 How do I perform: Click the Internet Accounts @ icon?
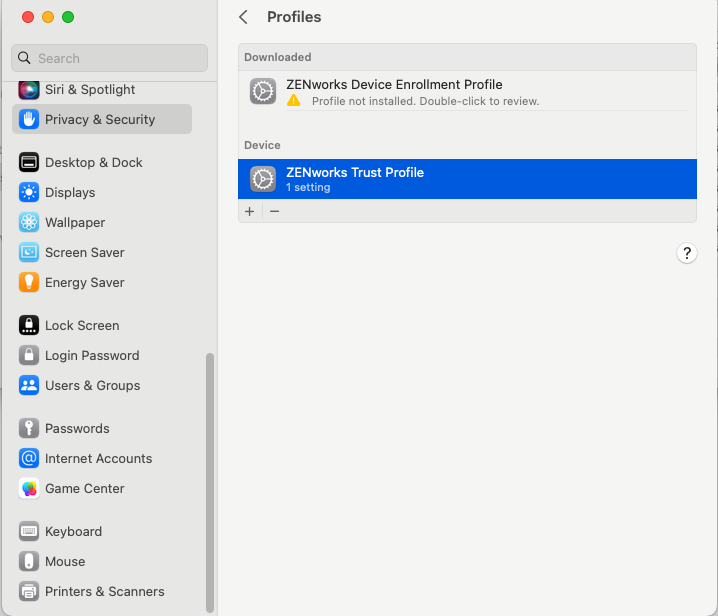point(29,458)
